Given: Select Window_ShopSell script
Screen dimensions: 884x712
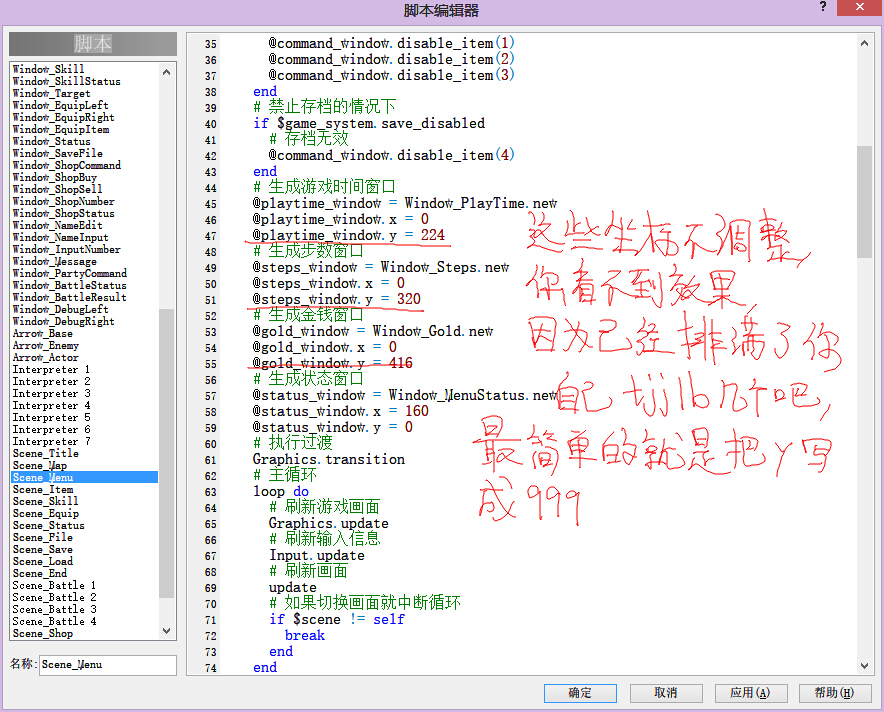Looking at the screenshot, I should tap(58, 189).
